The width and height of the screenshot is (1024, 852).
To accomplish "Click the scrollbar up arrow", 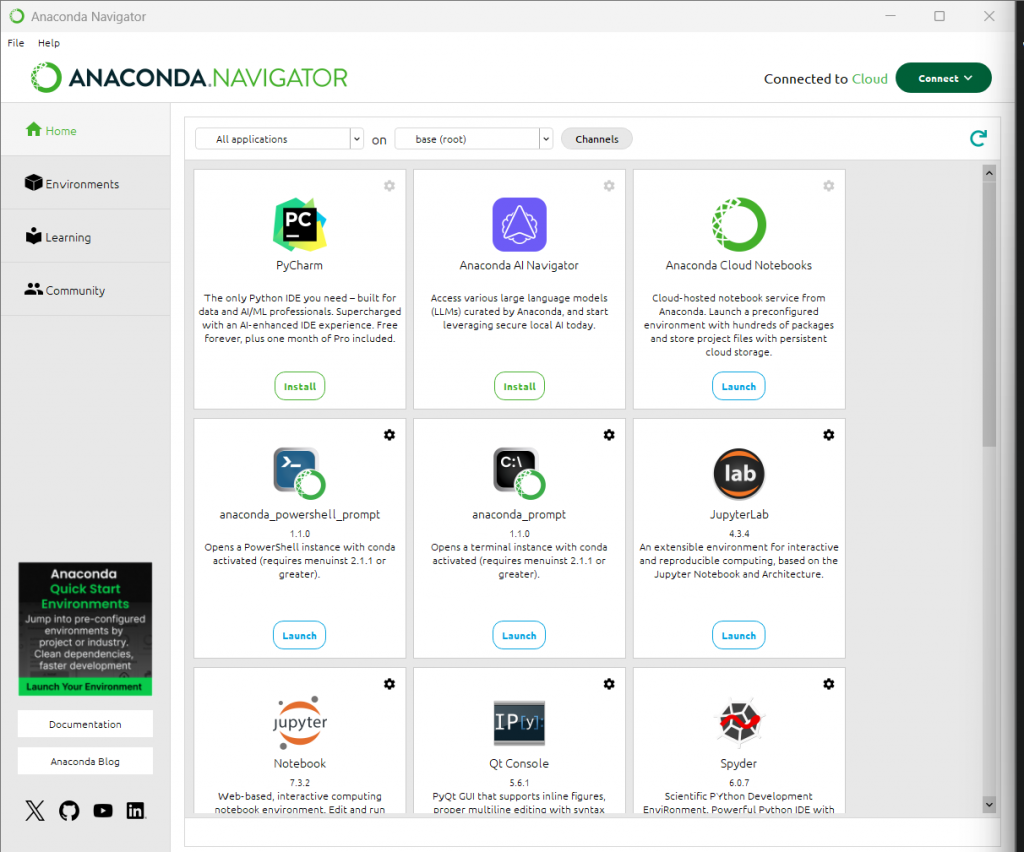I will 989,173.
